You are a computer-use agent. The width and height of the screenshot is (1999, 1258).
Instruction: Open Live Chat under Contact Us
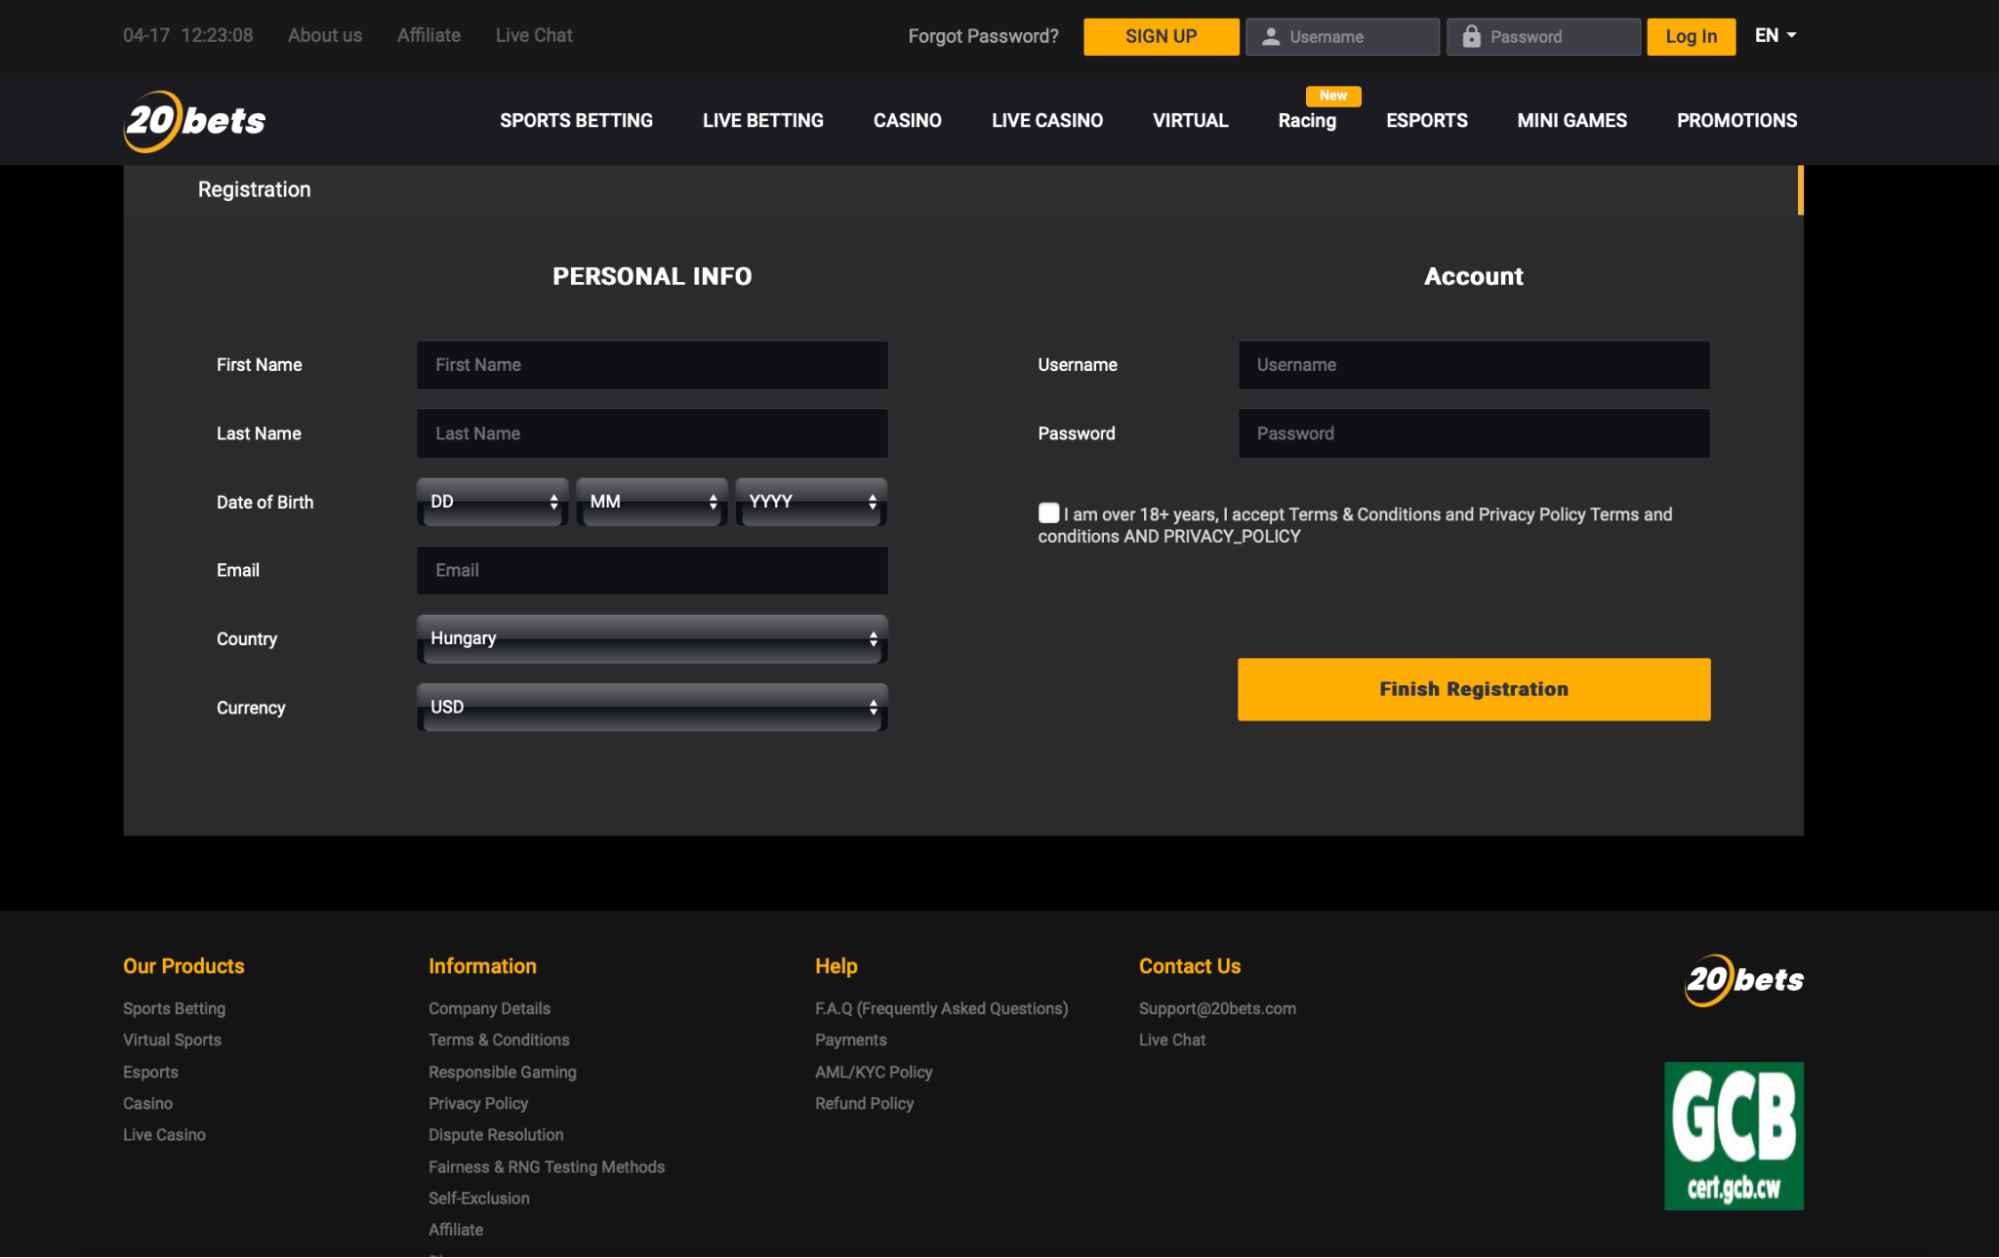click(1172, 1040)
